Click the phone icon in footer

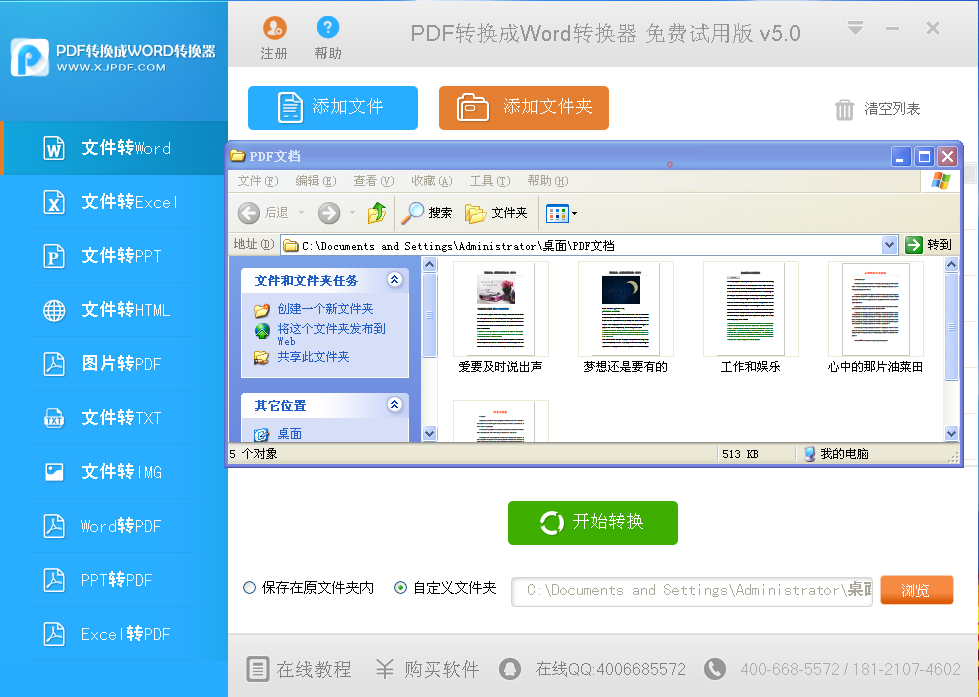(715, 670)
